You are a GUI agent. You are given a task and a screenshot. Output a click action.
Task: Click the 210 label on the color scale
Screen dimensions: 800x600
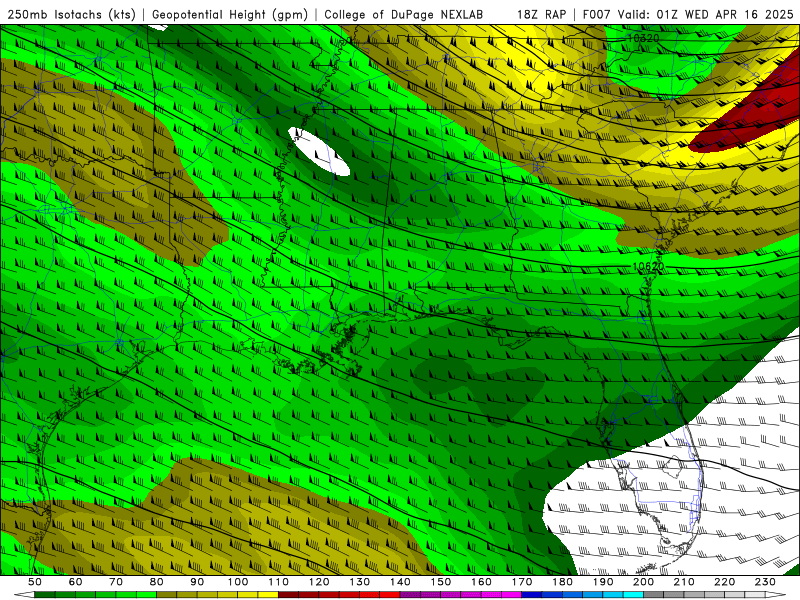point(684,582)
